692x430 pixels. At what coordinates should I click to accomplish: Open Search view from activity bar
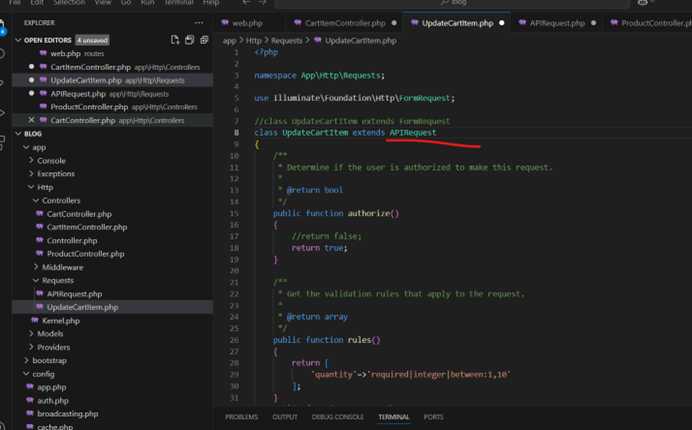tap(2, 54)
